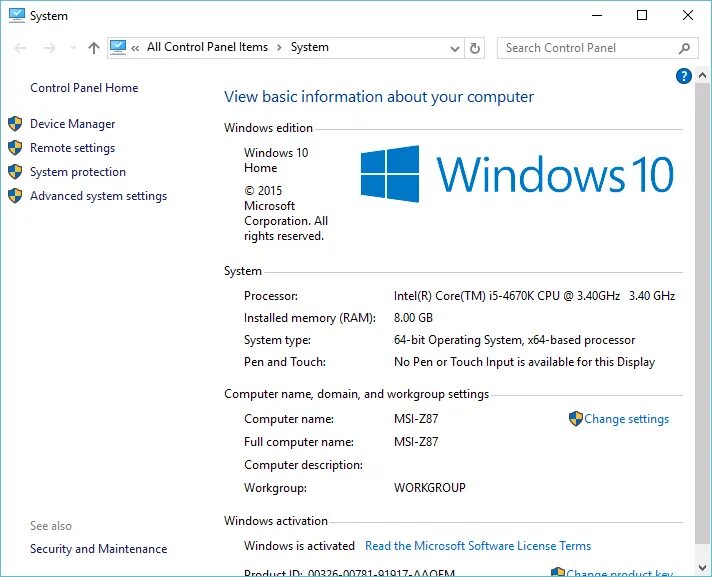Click the breadcrumb arrow after All Control Panel Items

pyautogui.click(x=279, y=48)
